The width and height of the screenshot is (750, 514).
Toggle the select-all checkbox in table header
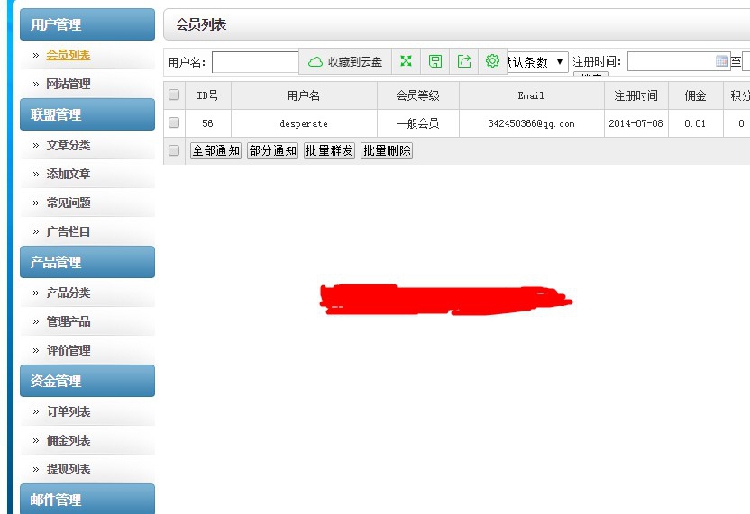174,95
